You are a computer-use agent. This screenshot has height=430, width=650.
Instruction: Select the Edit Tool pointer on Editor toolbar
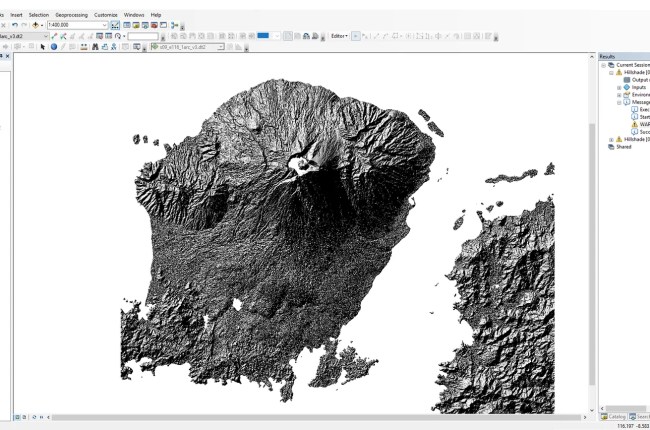click(356, 36)
